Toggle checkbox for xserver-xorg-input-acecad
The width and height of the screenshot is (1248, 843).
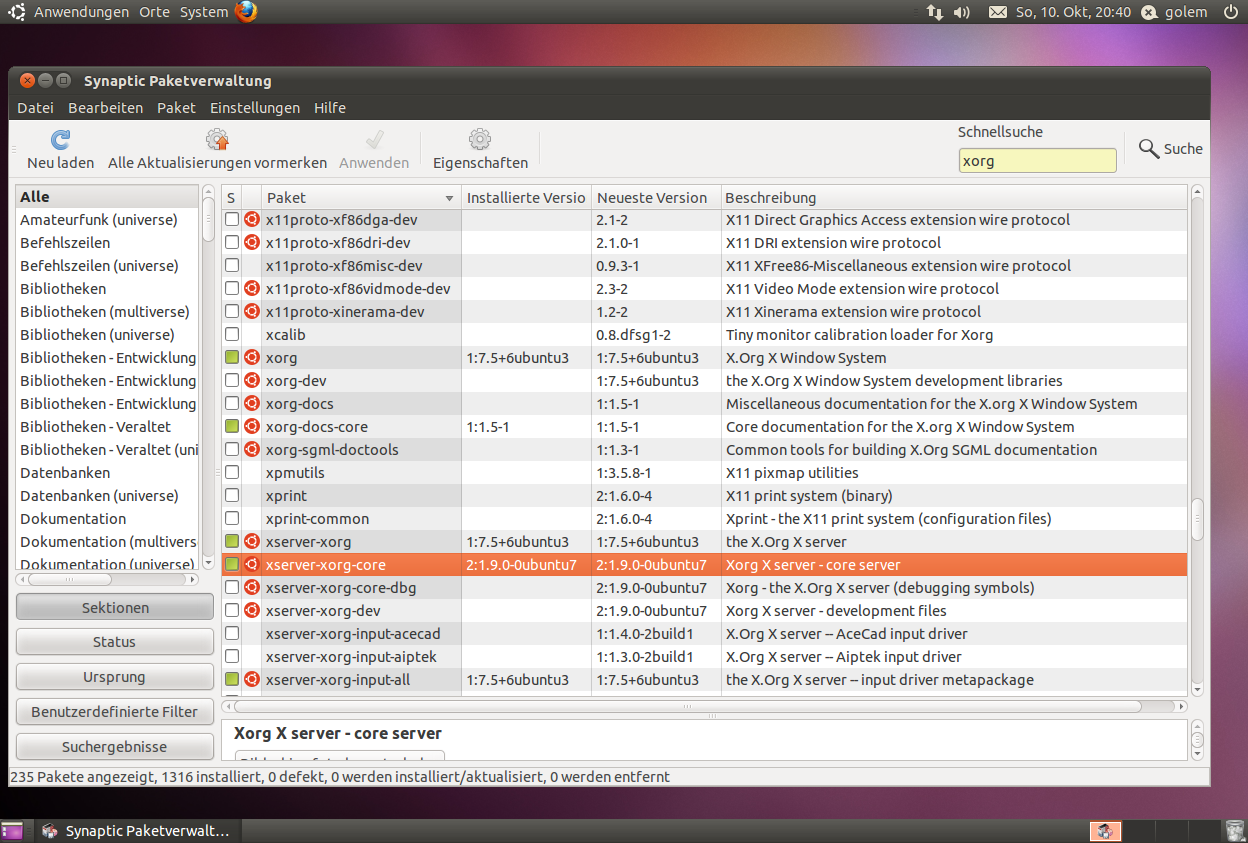[x=232, y=634]
